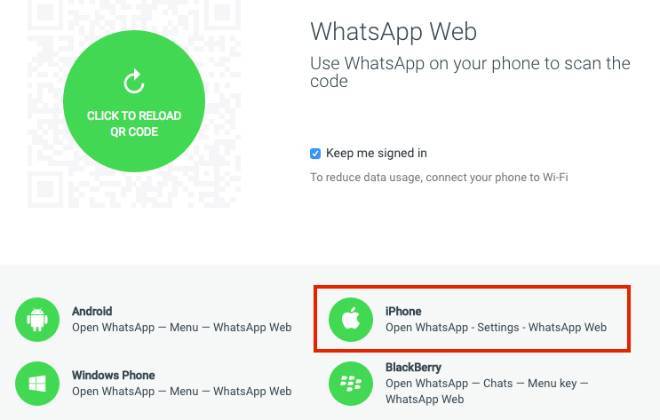660x420 pixels.
Task: Click the WhatsApp Web title
Action: pyautogui.click(x=393, y=32)
